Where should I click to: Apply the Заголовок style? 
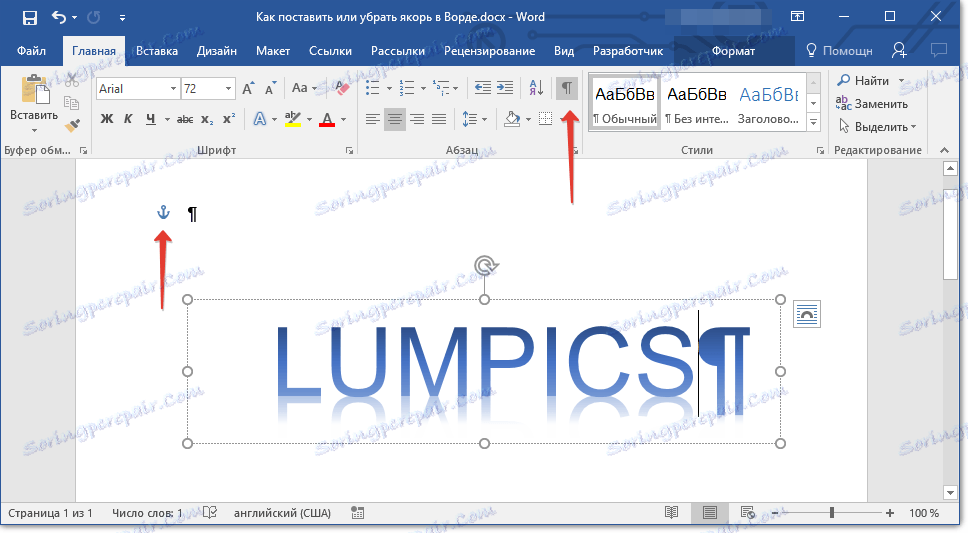(x=769, y=104)
